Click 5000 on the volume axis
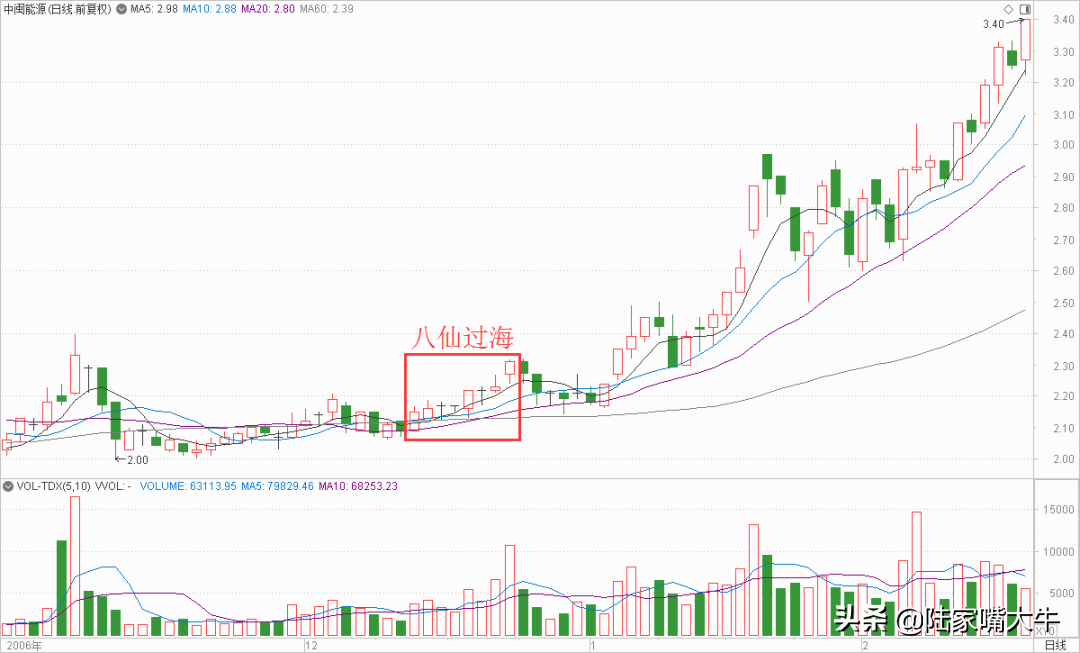Image resolution: width=1080 pixels, height=653 pixels. tap(1063, 594)
